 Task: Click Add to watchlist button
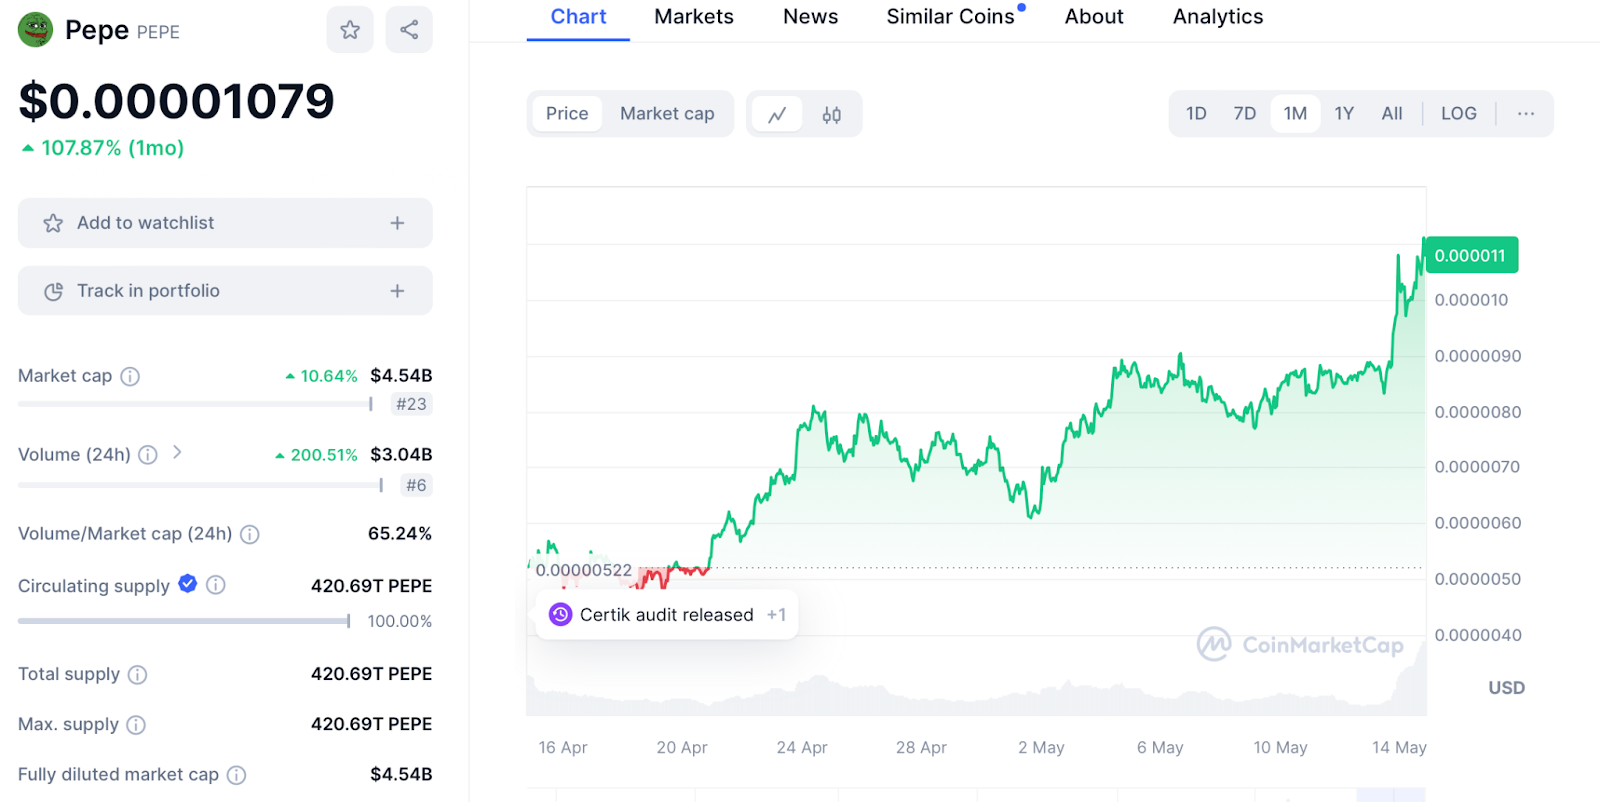[x=225, y=223]
